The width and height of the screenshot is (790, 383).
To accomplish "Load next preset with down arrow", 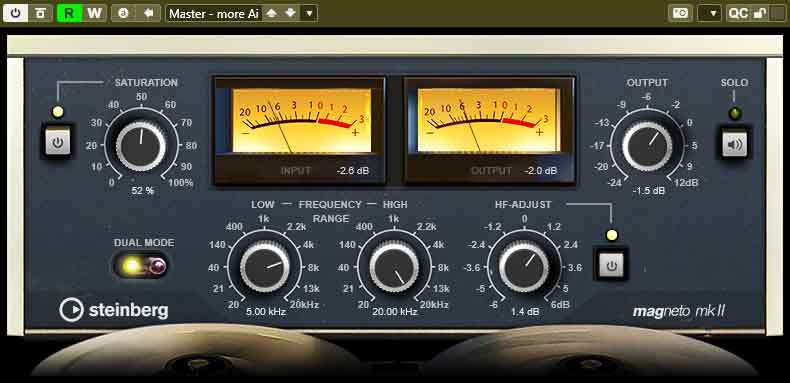I will [290, 13].
